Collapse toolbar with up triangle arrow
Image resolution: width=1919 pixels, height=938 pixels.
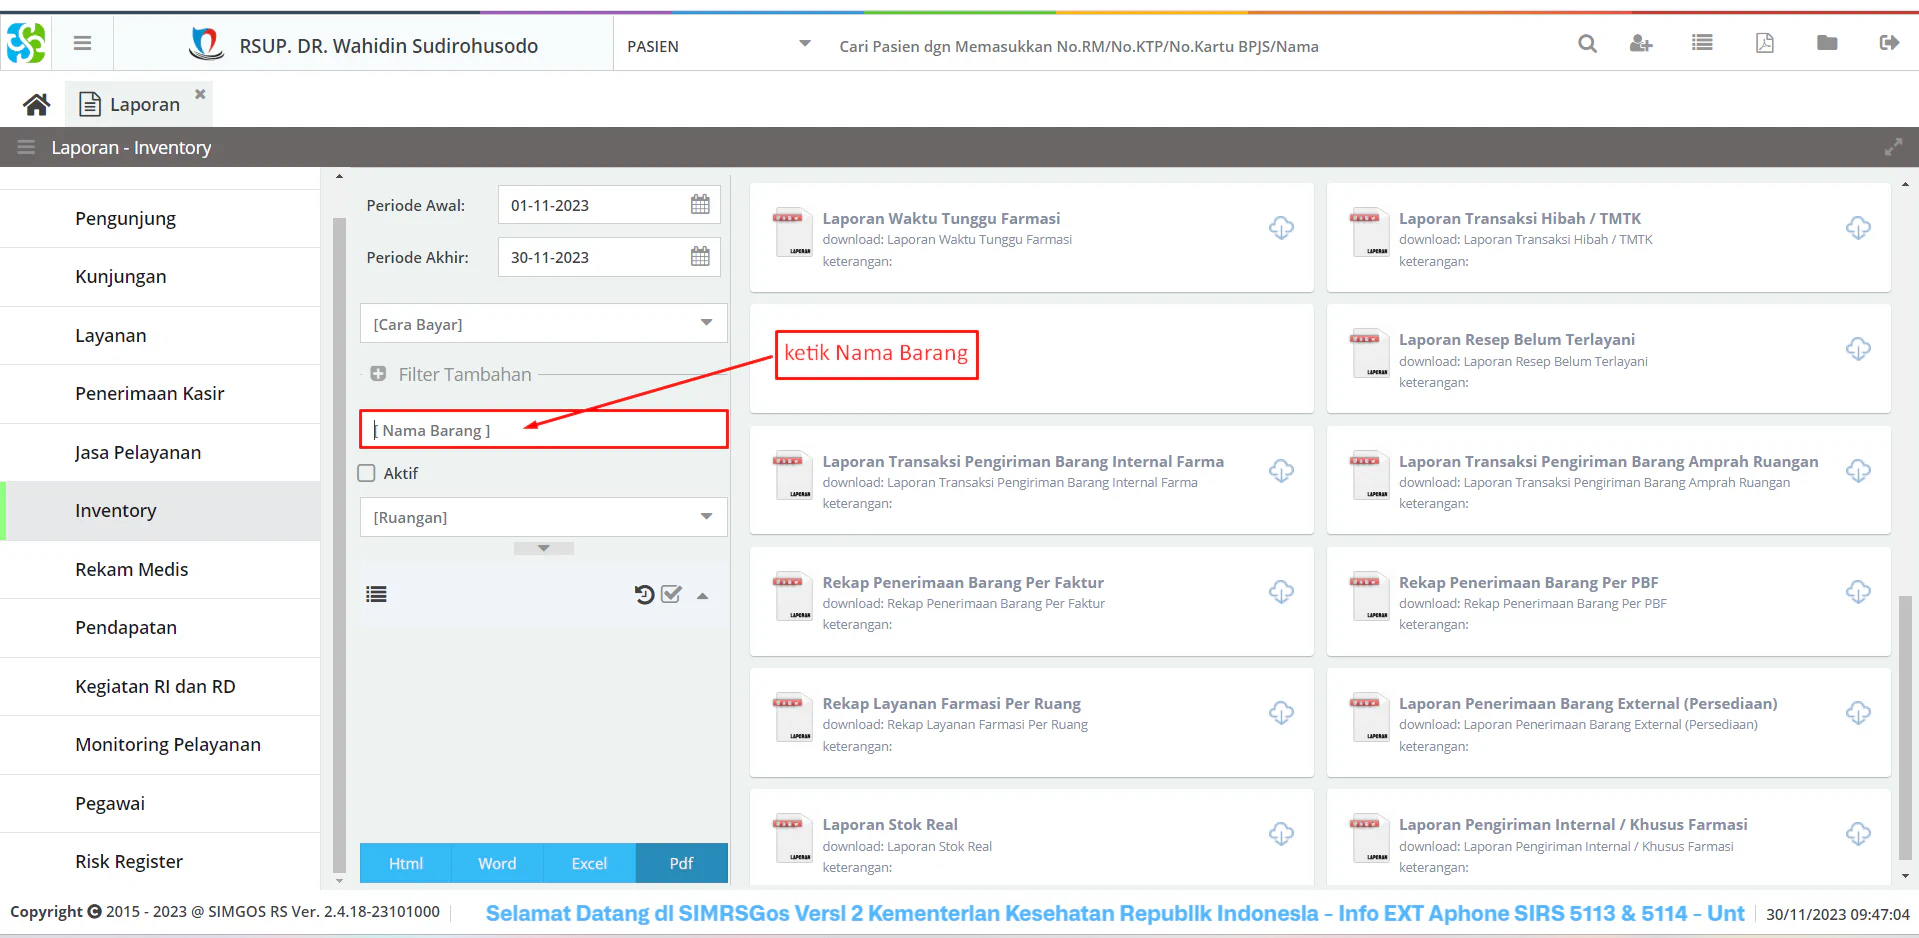pyautogui.click(x=702, y=596)
